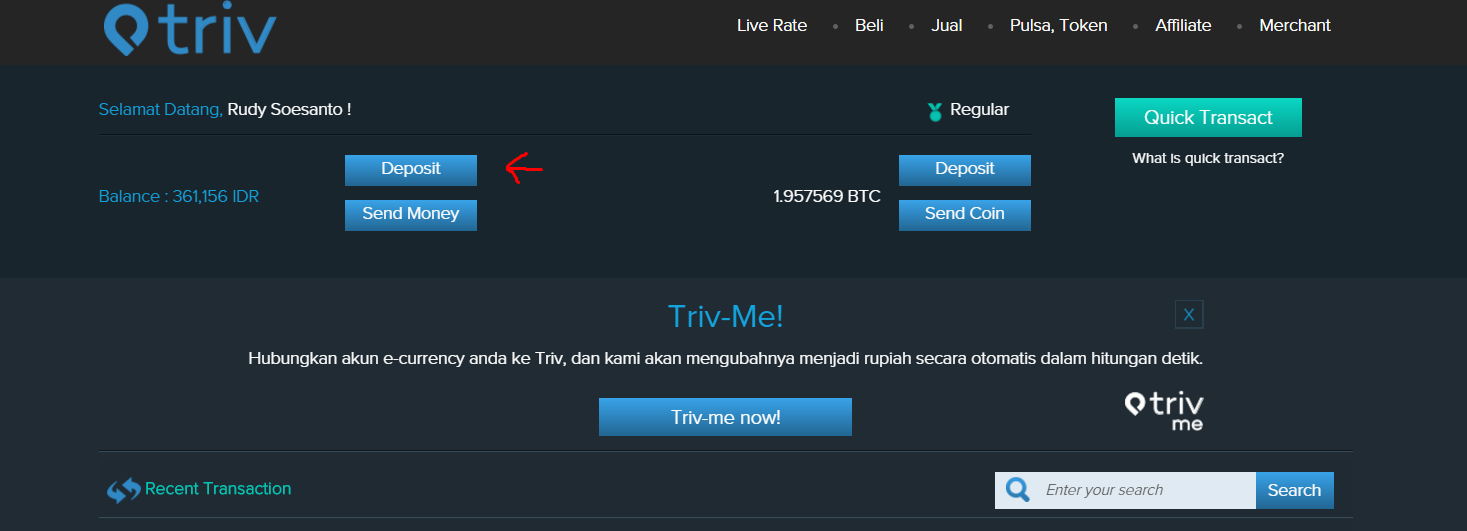Image resolution: width=1467 pixels, height=531 pixels.
Task: Open the Merchant menu item
Action: [1295, 25]
